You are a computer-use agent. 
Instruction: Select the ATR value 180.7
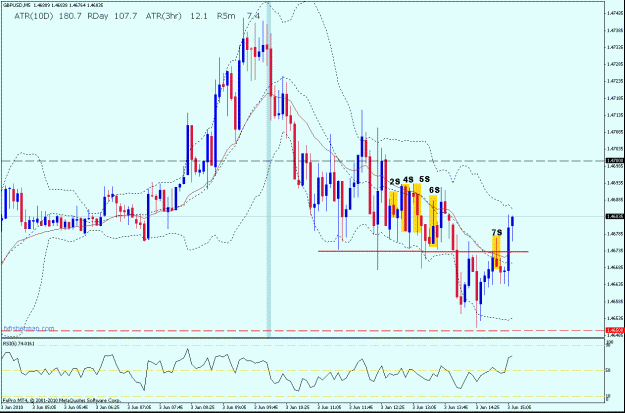(x=70, y=16)
